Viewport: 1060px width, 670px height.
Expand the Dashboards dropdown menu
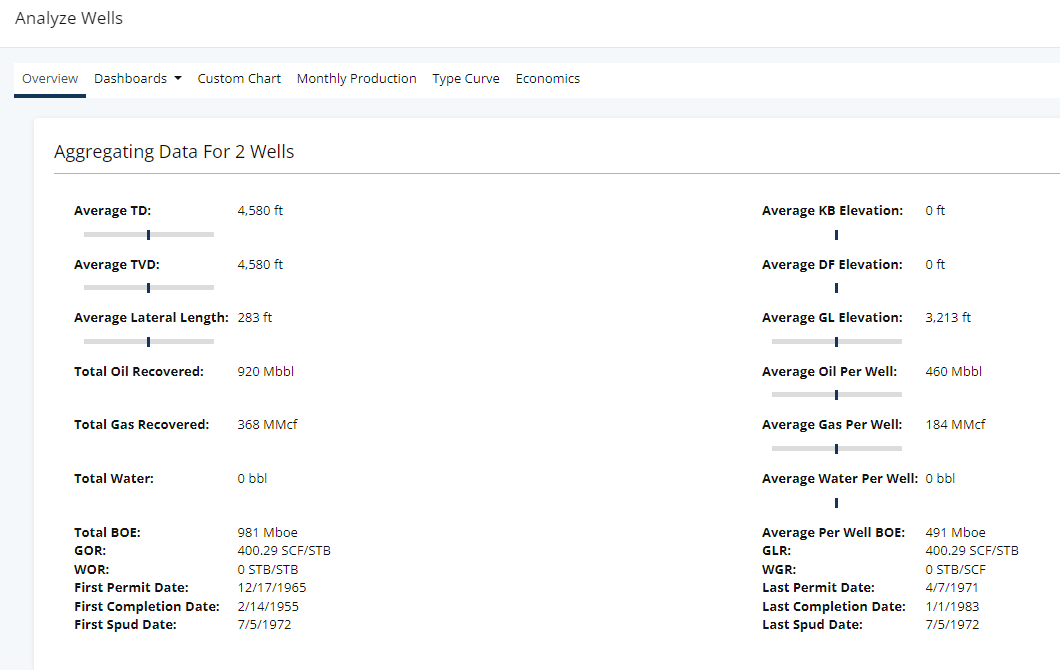(x=138, y=78)
